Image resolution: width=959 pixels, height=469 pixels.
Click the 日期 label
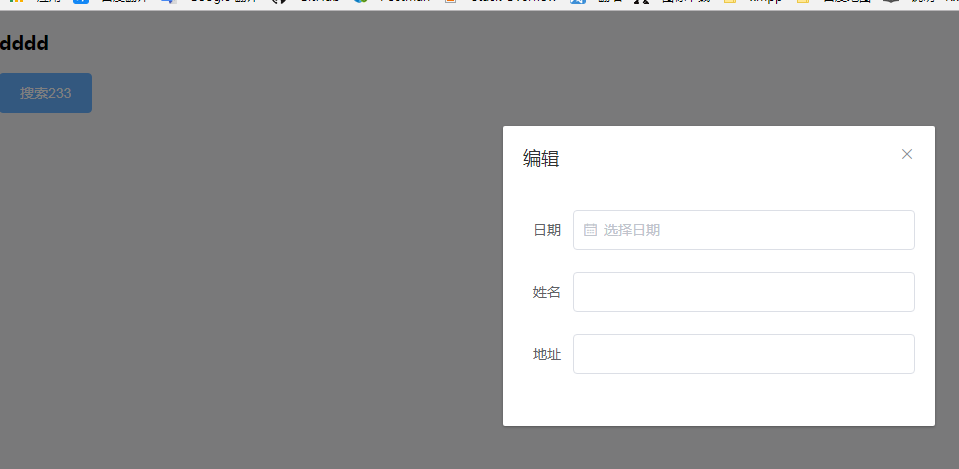click(x=547, y=231)
